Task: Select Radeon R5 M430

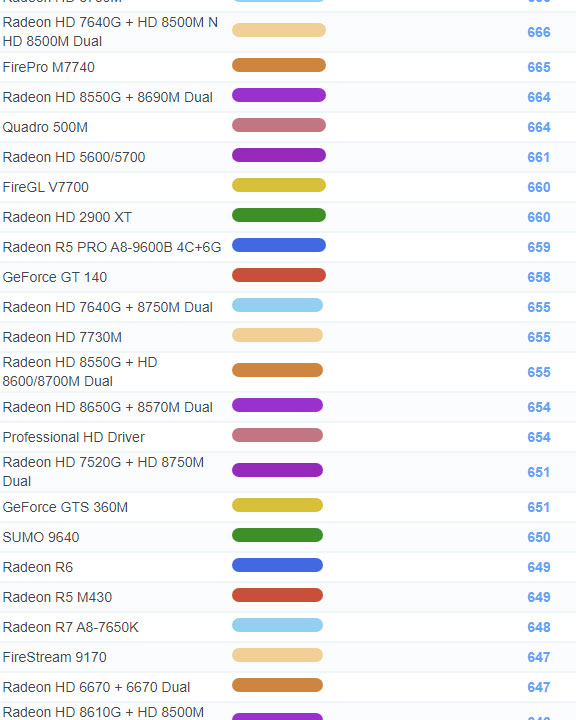Action: (57, 597)
